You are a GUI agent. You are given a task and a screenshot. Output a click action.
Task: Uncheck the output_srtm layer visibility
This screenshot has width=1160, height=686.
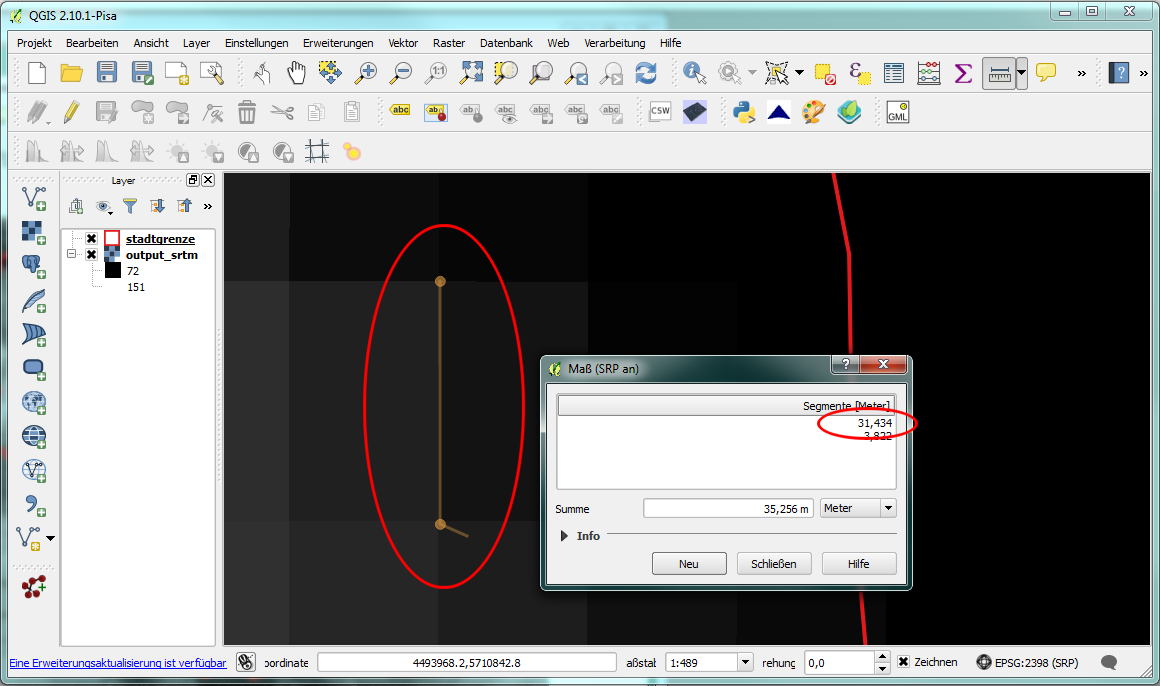[x=91, y=255]
